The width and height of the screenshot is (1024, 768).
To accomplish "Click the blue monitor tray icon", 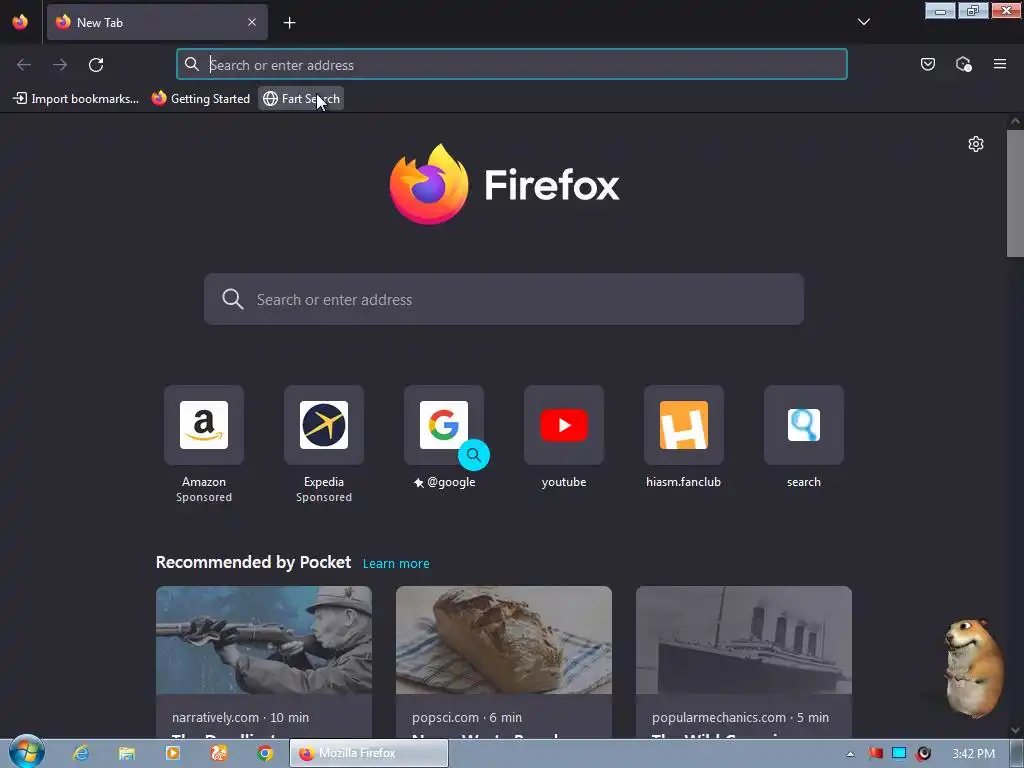I will (899, 753).
